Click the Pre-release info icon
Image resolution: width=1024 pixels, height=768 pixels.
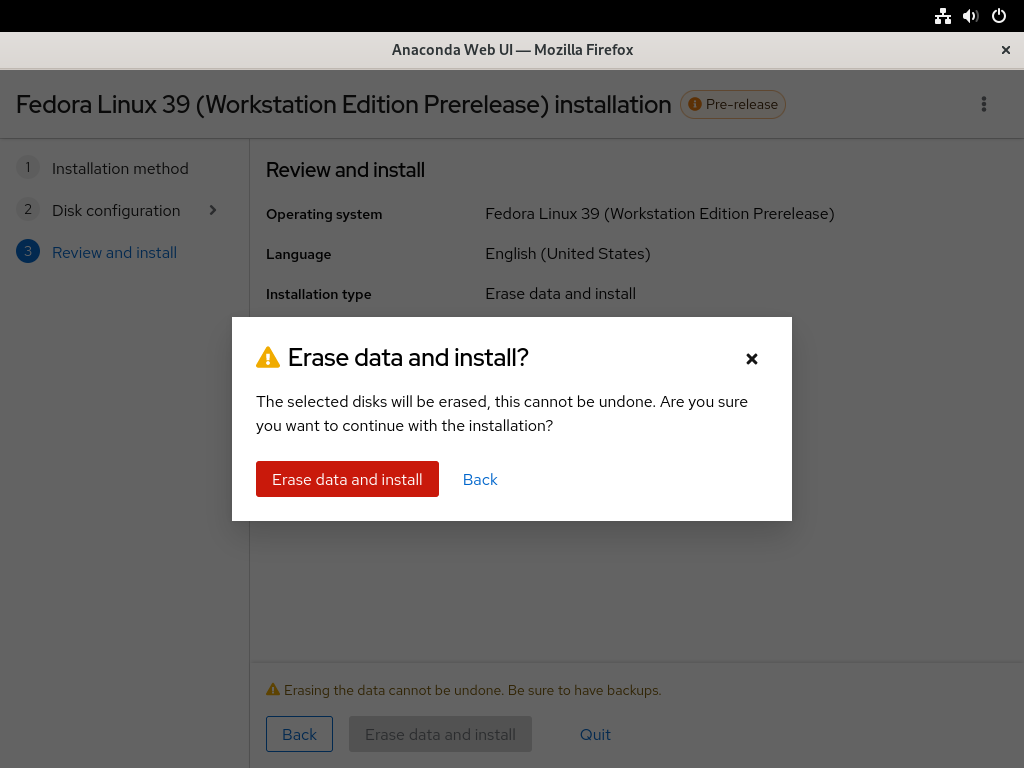pos(695,104)
